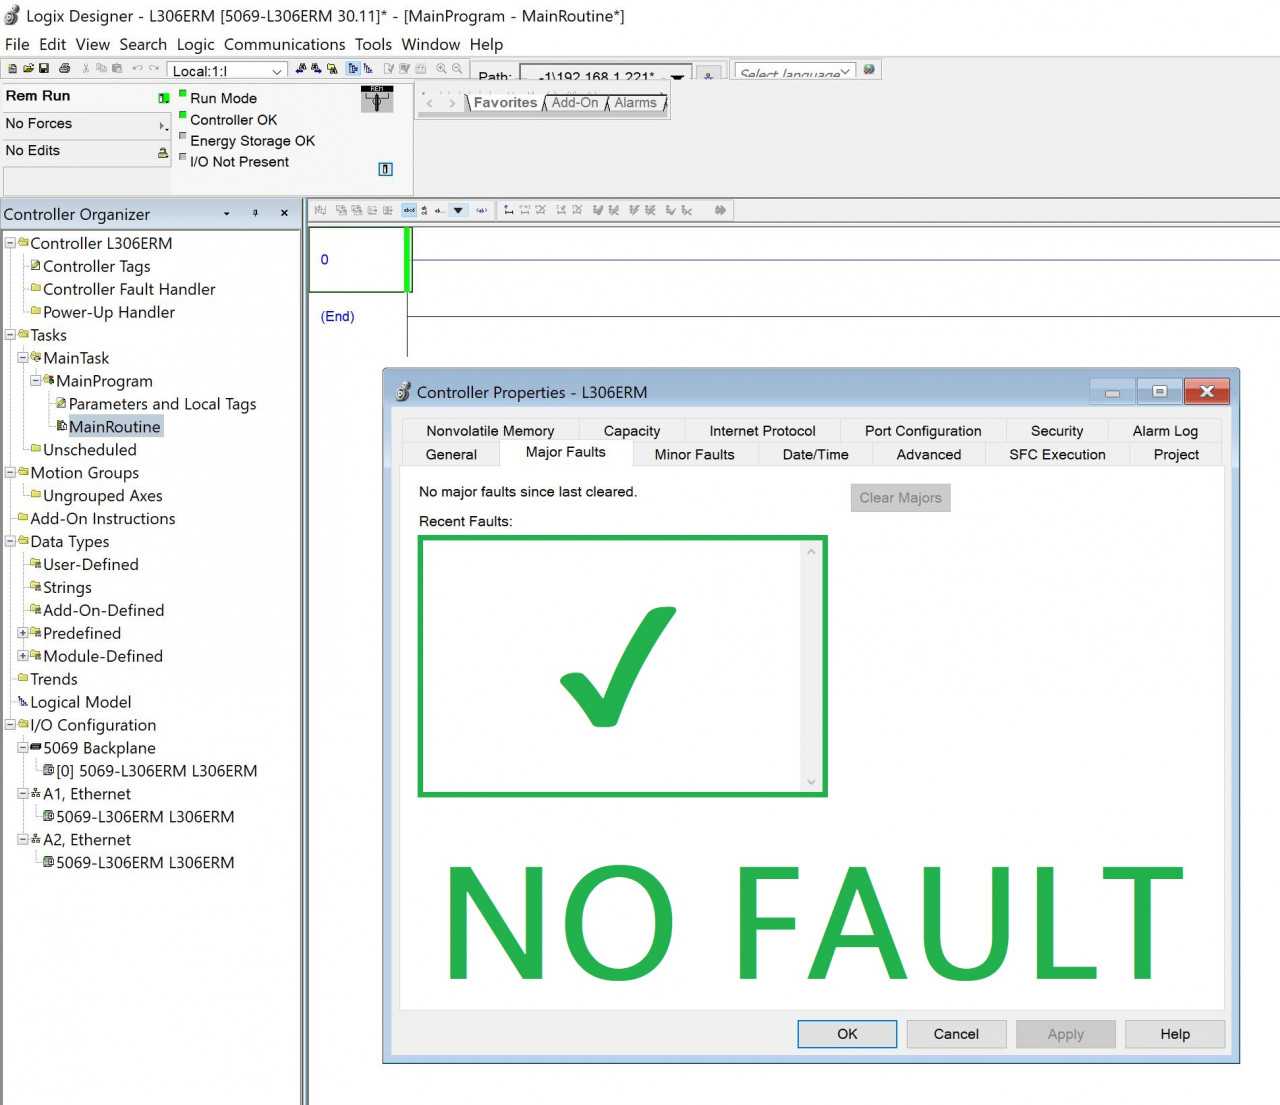The height and width of the screenshot is (1105, 1280).
Task: Collapse the I/O Configuration tree node
Action: pos(10,725)
